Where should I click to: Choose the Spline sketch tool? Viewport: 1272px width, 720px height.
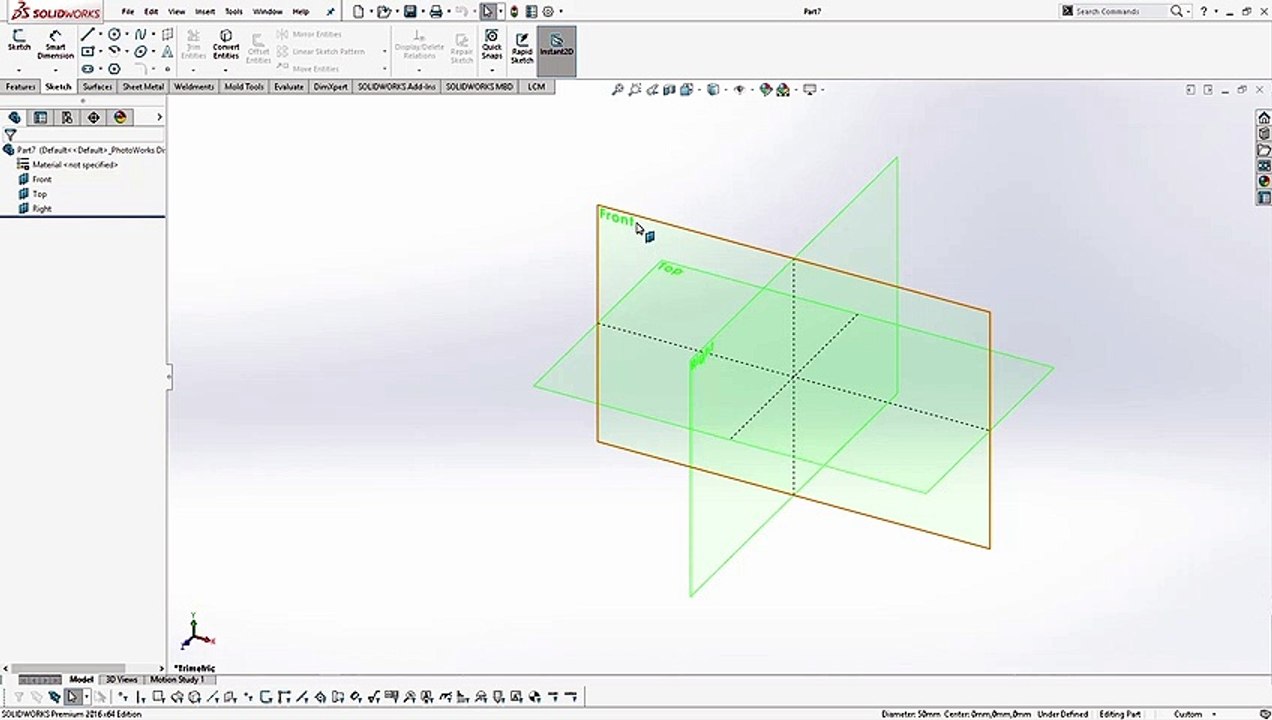140,34
